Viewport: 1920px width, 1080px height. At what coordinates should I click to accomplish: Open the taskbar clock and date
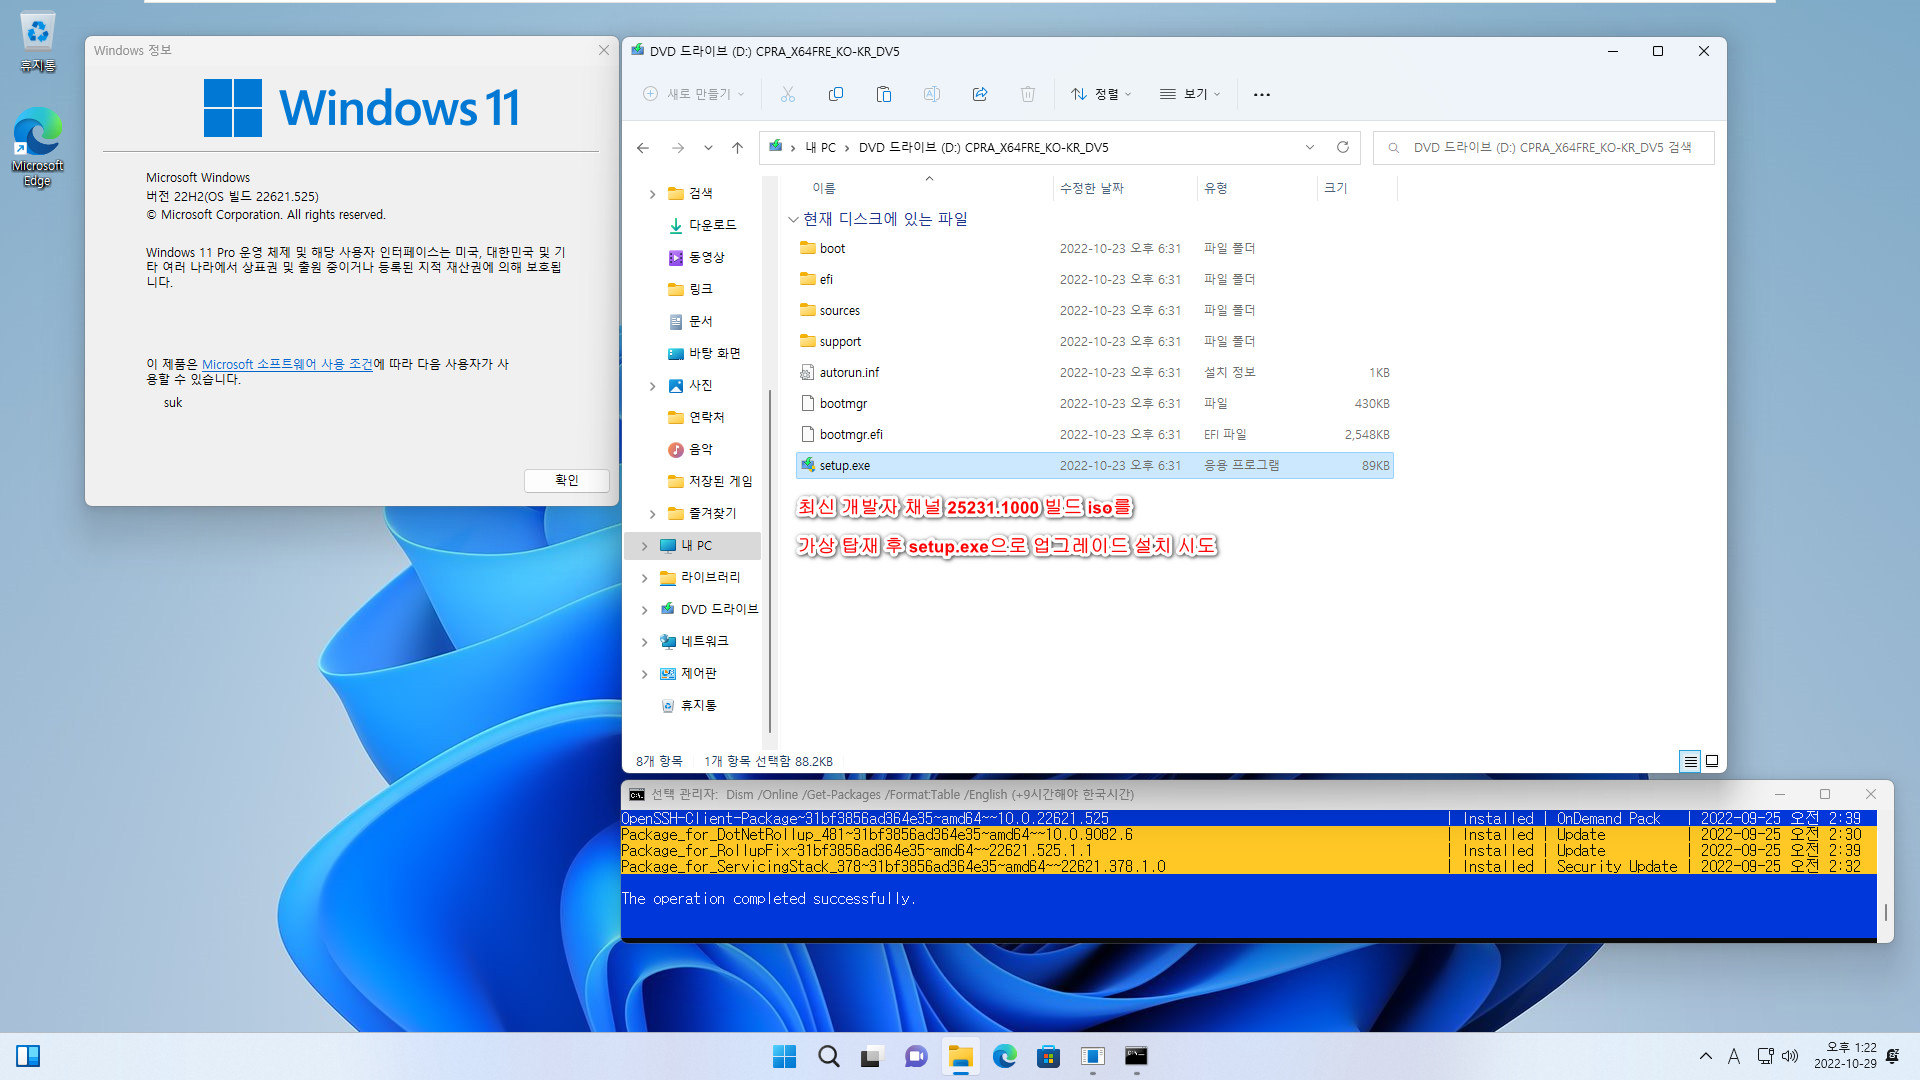point(1845,1056)
